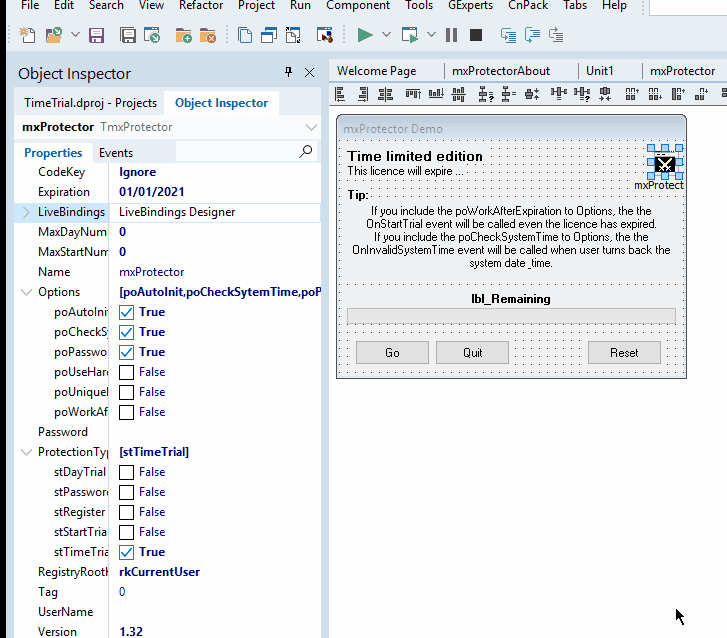
Task: Expand the LiveBindings property
Action: (x=26, y=212)
